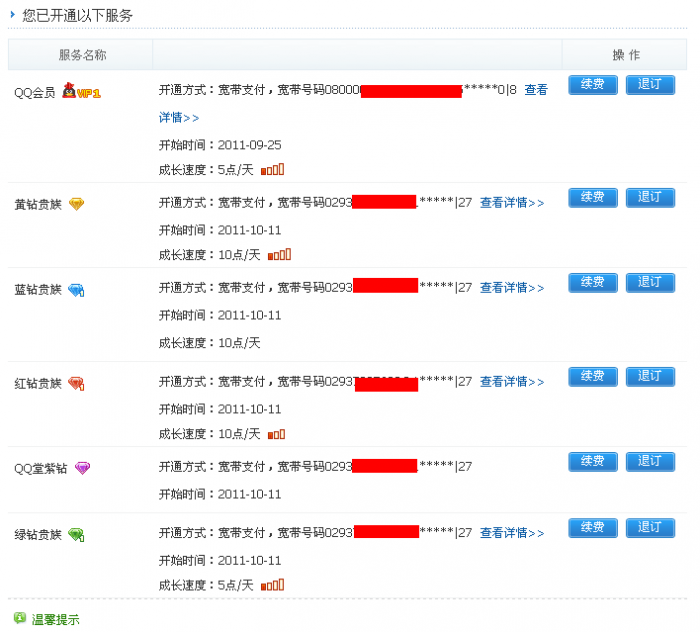The width and height of the screenshot is (700, 632).
Task: Click the yellow diamond icon beside 黄钻贵族
Action: 76,204
